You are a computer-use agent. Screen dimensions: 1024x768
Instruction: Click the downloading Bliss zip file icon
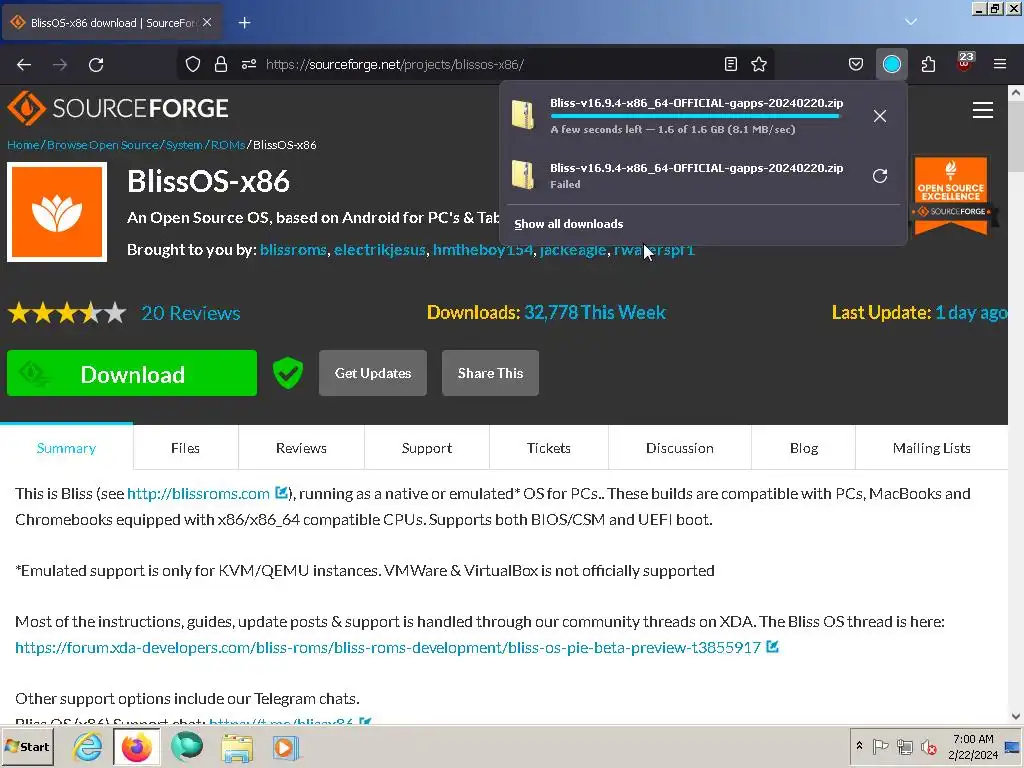(x=523, y=115)
